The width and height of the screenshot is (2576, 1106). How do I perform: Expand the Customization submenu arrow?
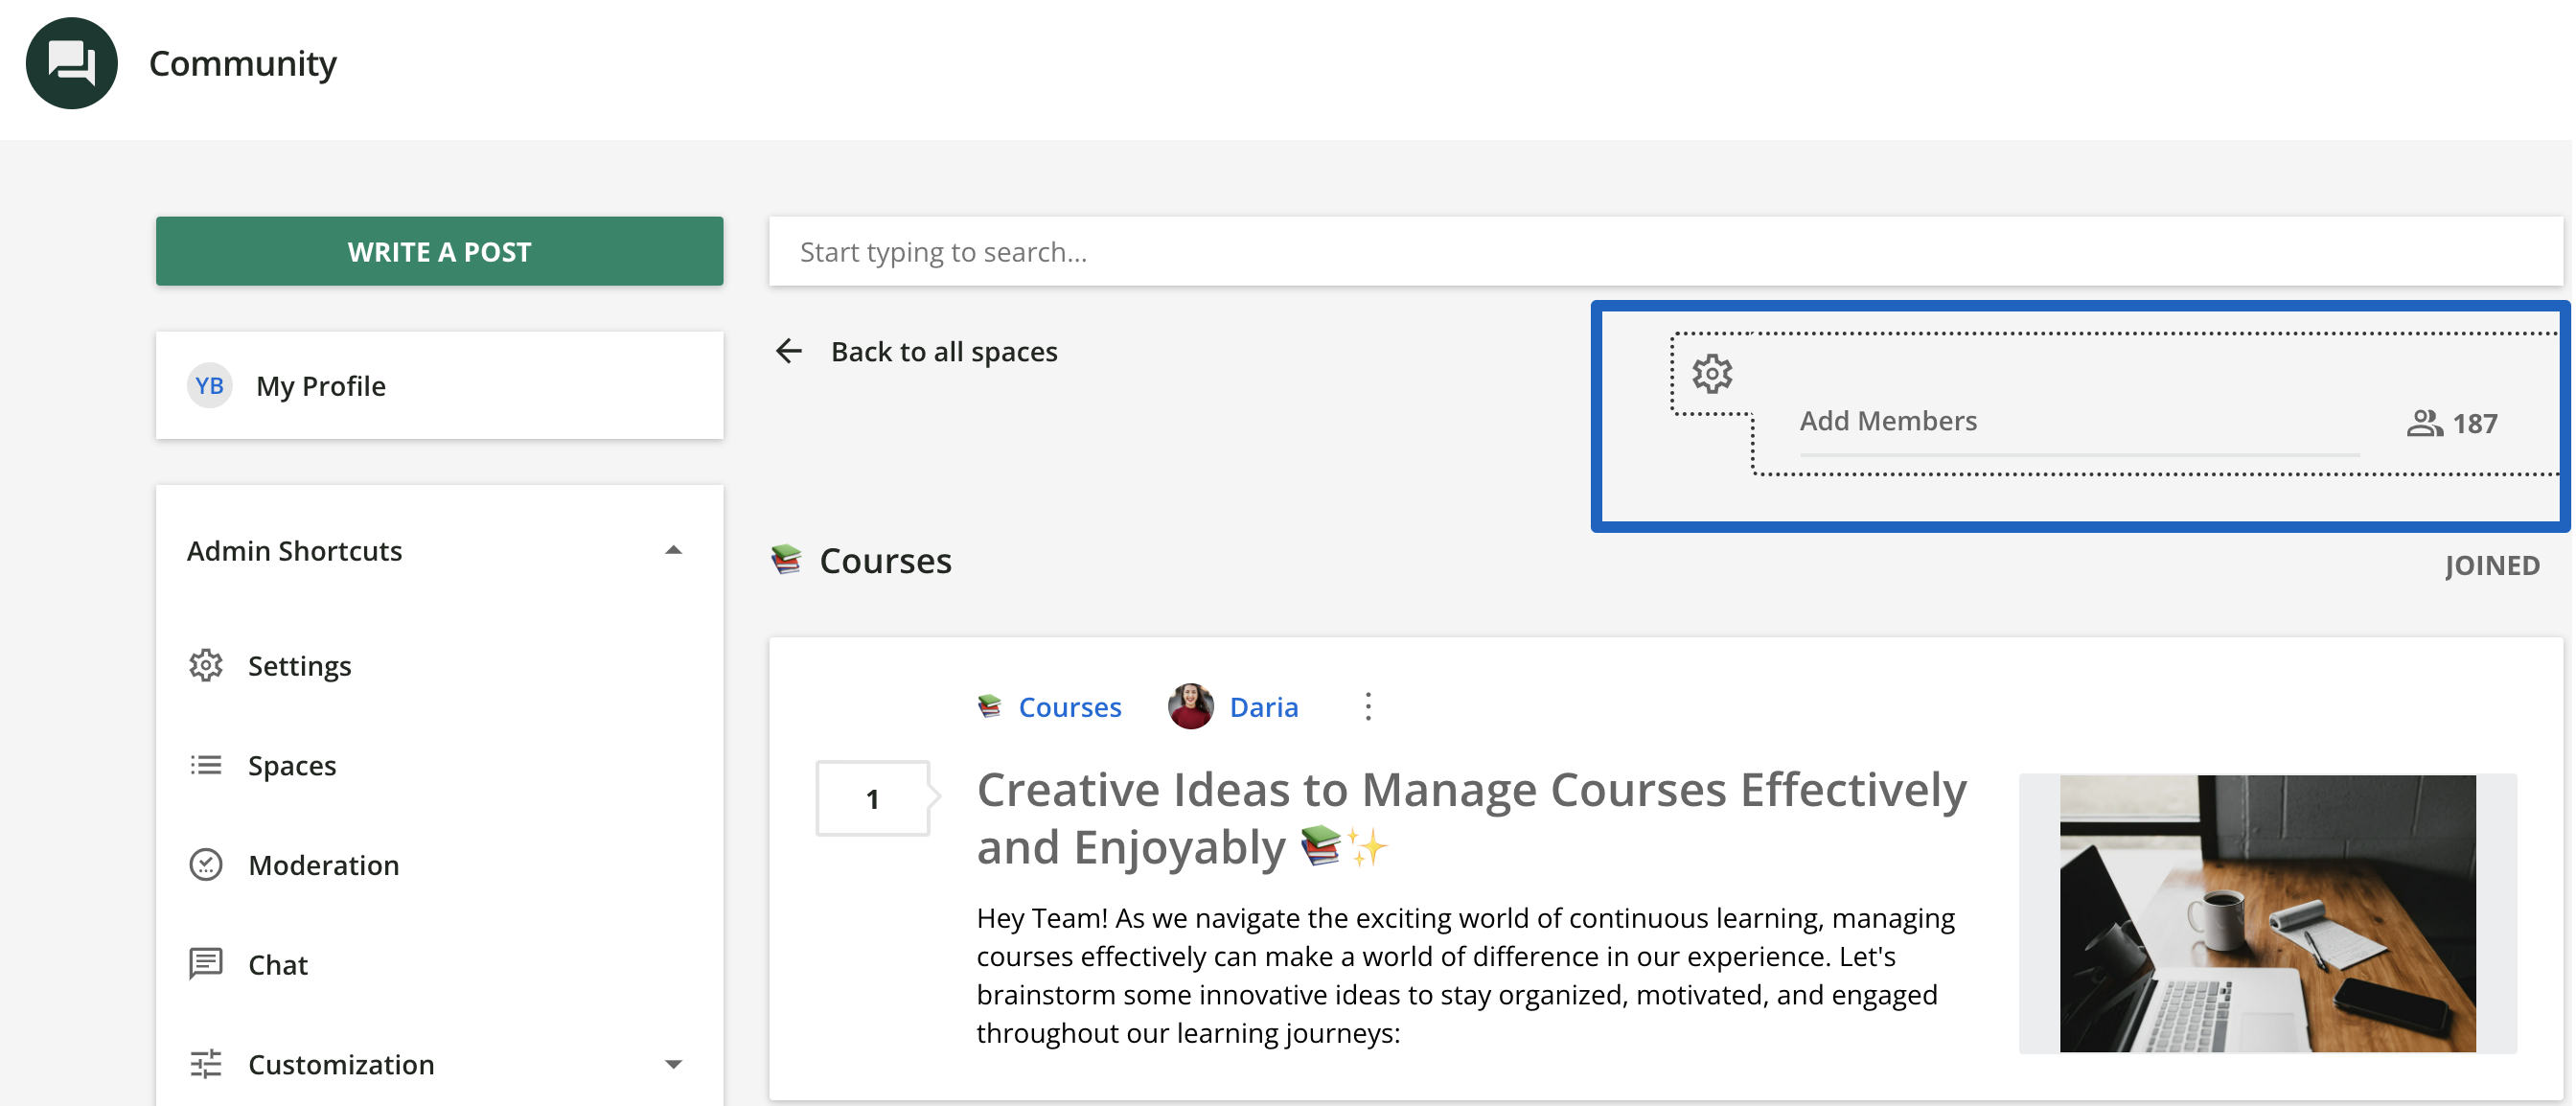click(673, 1064)
